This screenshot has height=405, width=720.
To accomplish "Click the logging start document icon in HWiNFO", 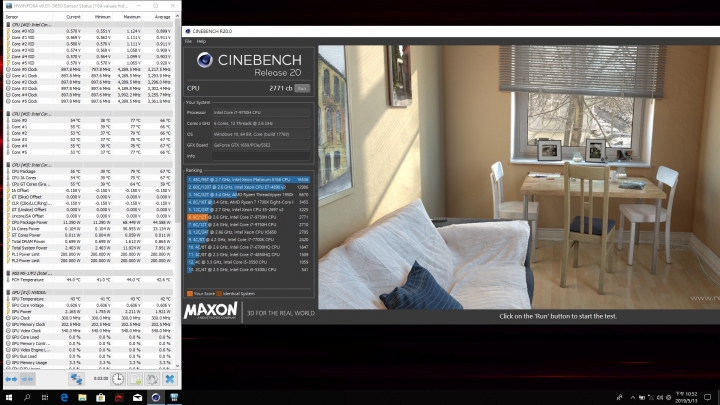I will (135, 379).
